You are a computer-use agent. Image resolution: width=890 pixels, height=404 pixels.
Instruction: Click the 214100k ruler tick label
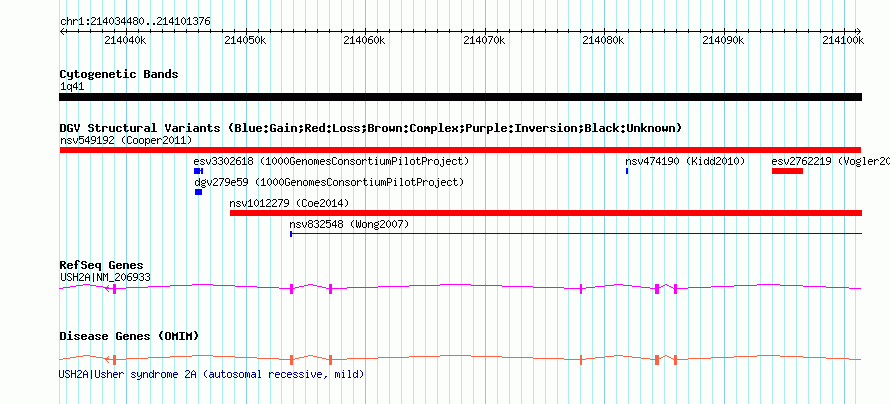(843, 40)
